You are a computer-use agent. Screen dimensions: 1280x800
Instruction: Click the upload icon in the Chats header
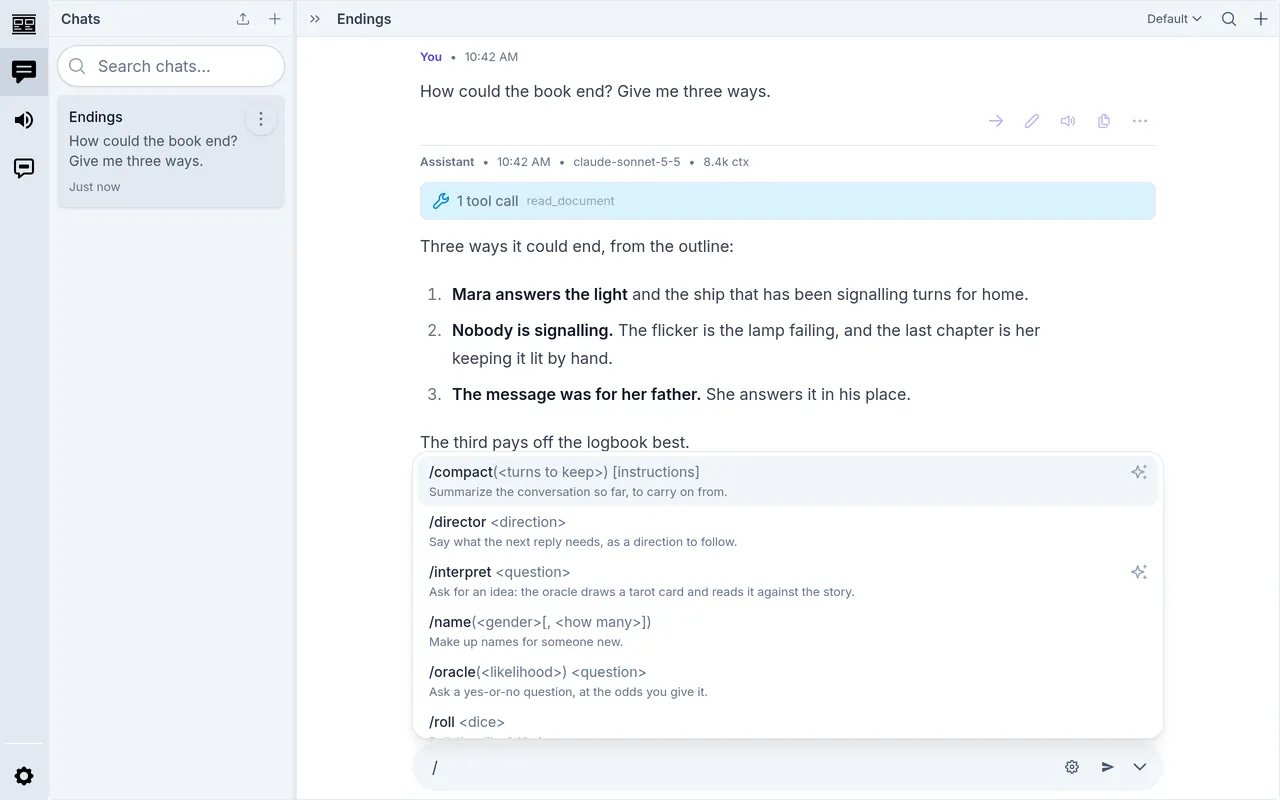243,19
